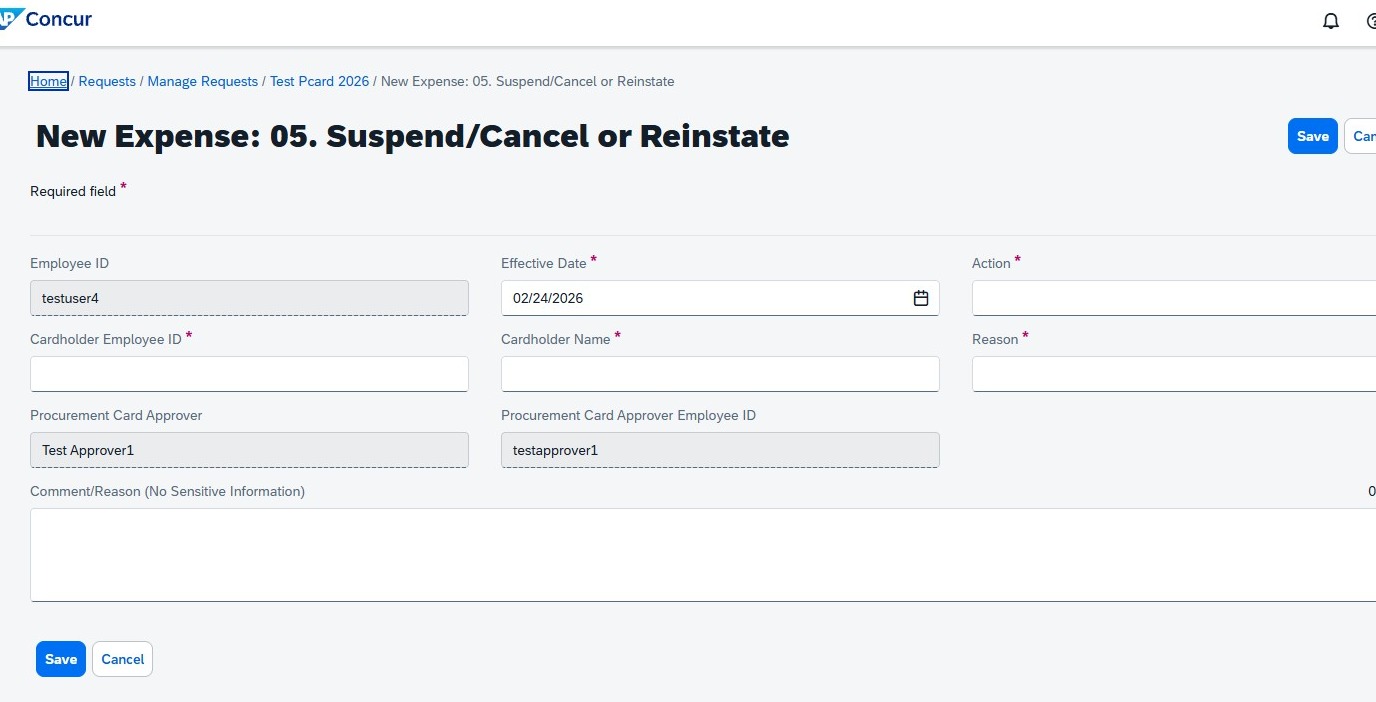Click the Procurement Card Approver field
The width and height of the screenshot is (1376, 702).
pyautogui.click(x=249, y=450)
